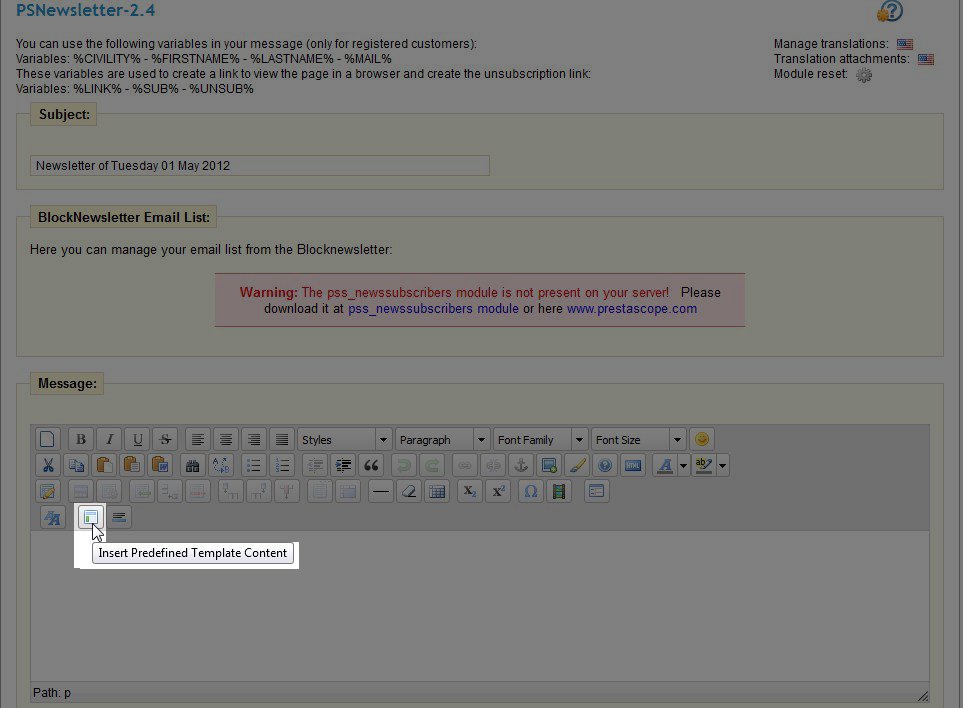Click the subscript button
This screenshot has height=708, width=963.
pos(469,491)
